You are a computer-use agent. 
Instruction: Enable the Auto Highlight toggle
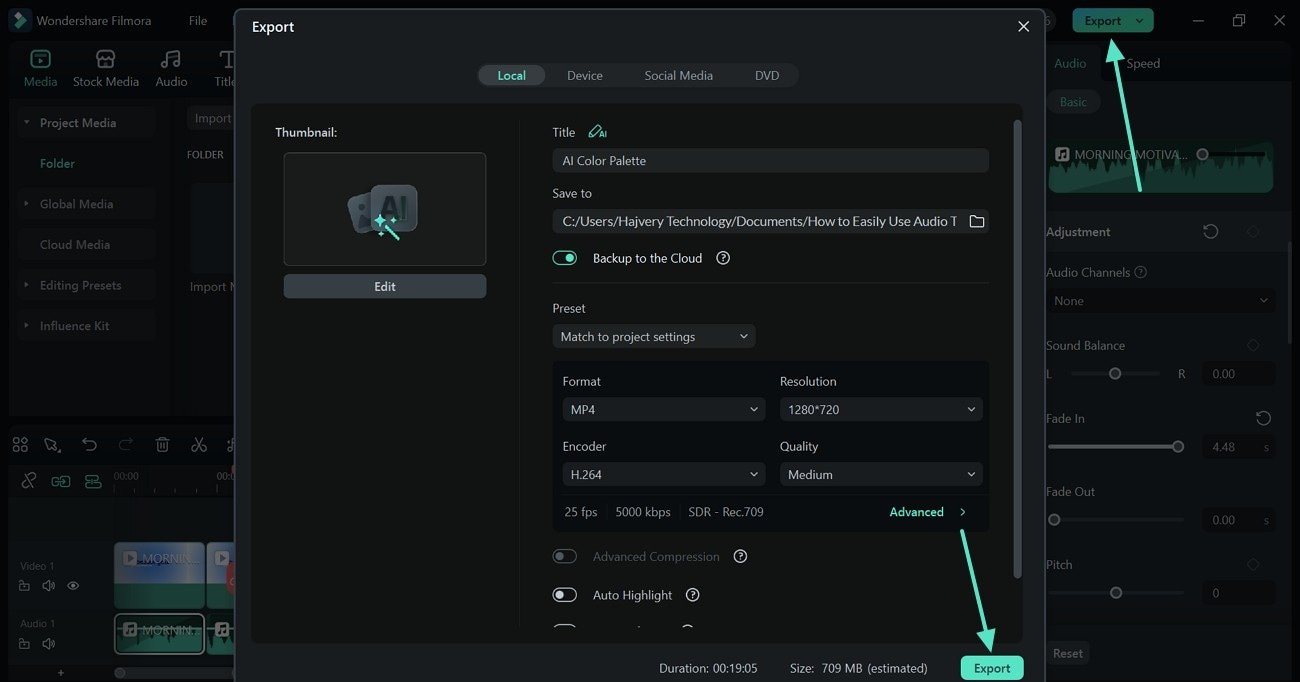click(x=565, y=595)
